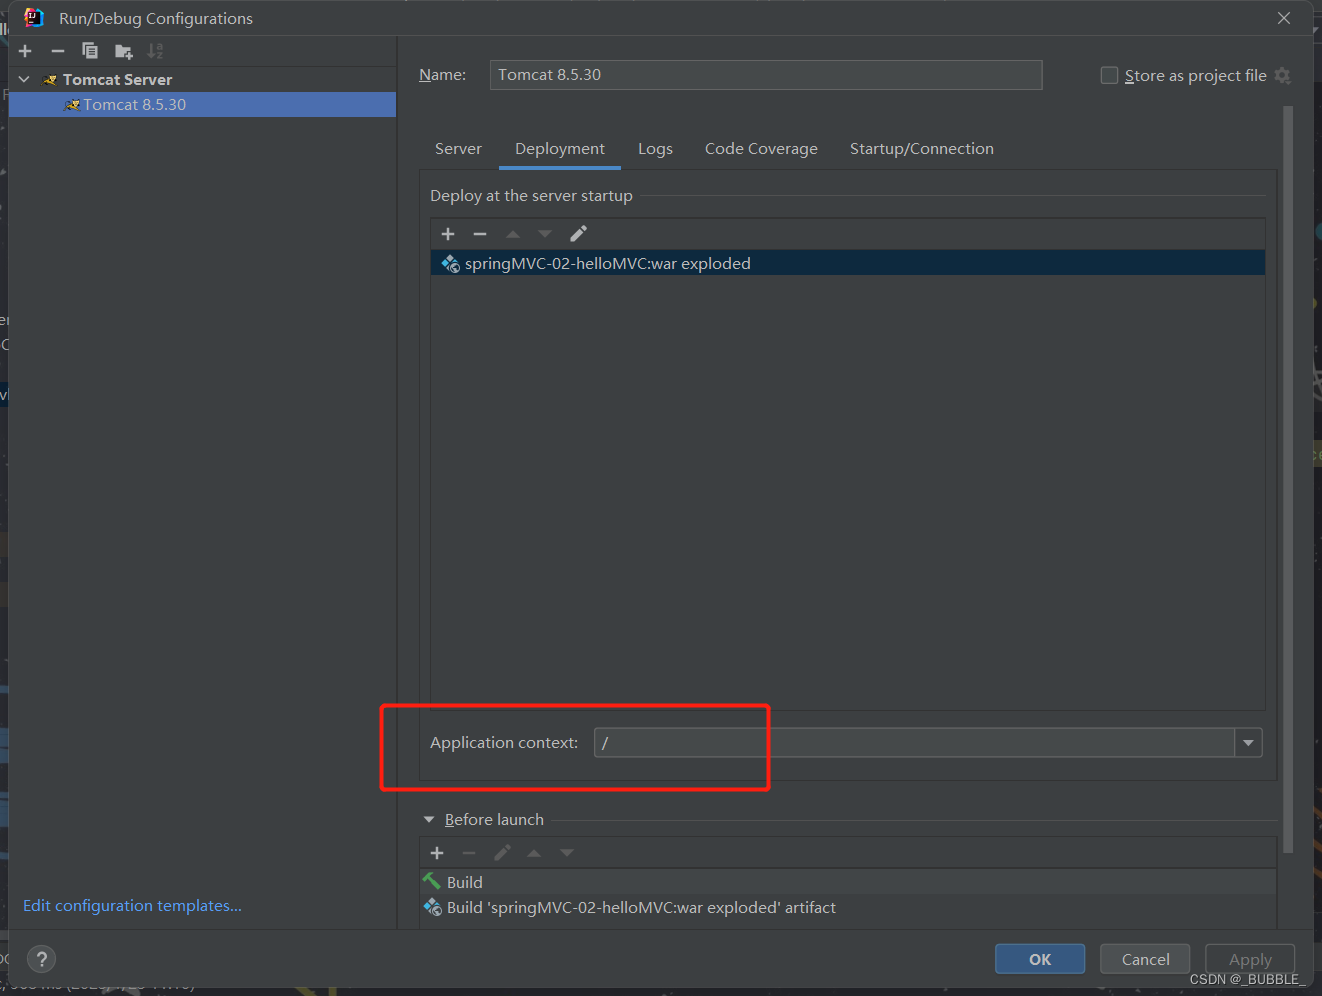Screen dimensions: 1322x996
Task: Select the Build launch task row
Action: click(848, 882)
